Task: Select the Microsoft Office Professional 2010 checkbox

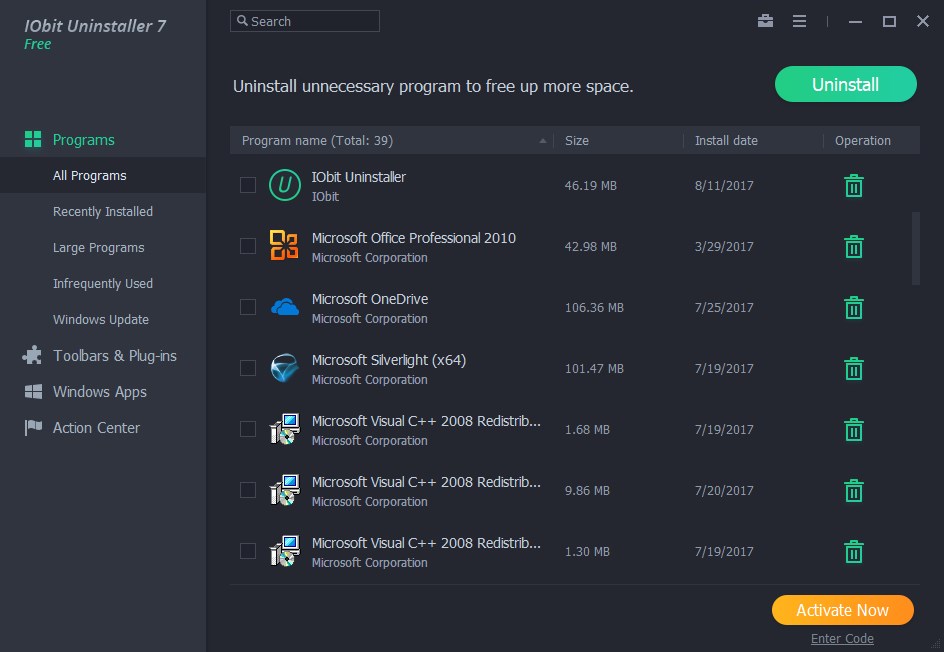Action: [248, 246]
